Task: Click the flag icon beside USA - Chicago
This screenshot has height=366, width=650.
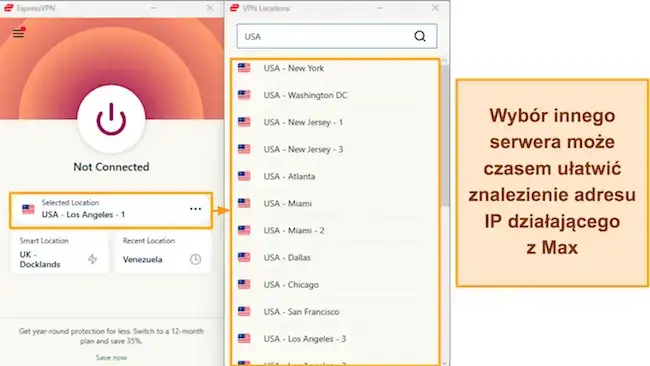Action: tap(244, 284)
